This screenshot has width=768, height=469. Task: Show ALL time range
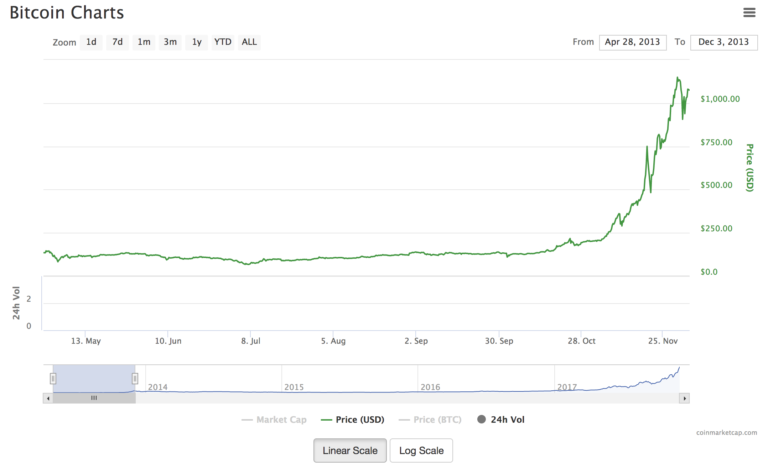[x=249, y=42]
